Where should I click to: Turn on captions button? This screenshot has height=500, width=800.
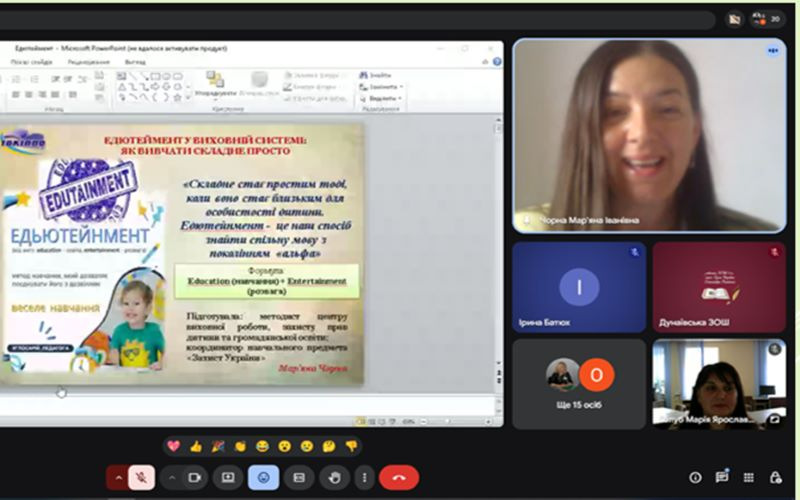[x=299, y=478]
